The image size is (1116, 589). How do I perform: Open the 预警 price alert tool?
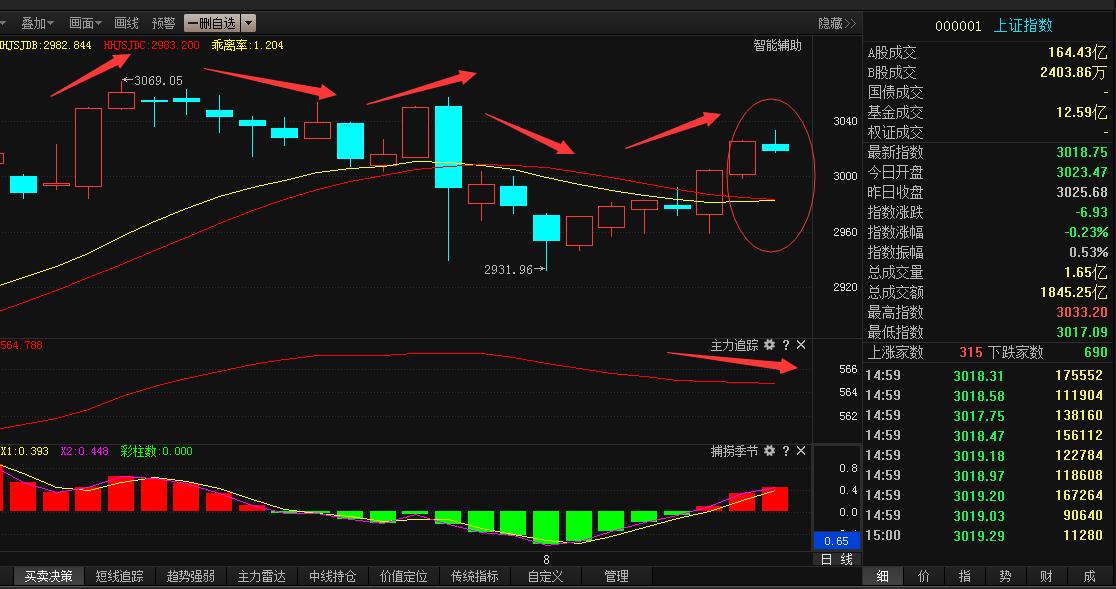[163, 22]
